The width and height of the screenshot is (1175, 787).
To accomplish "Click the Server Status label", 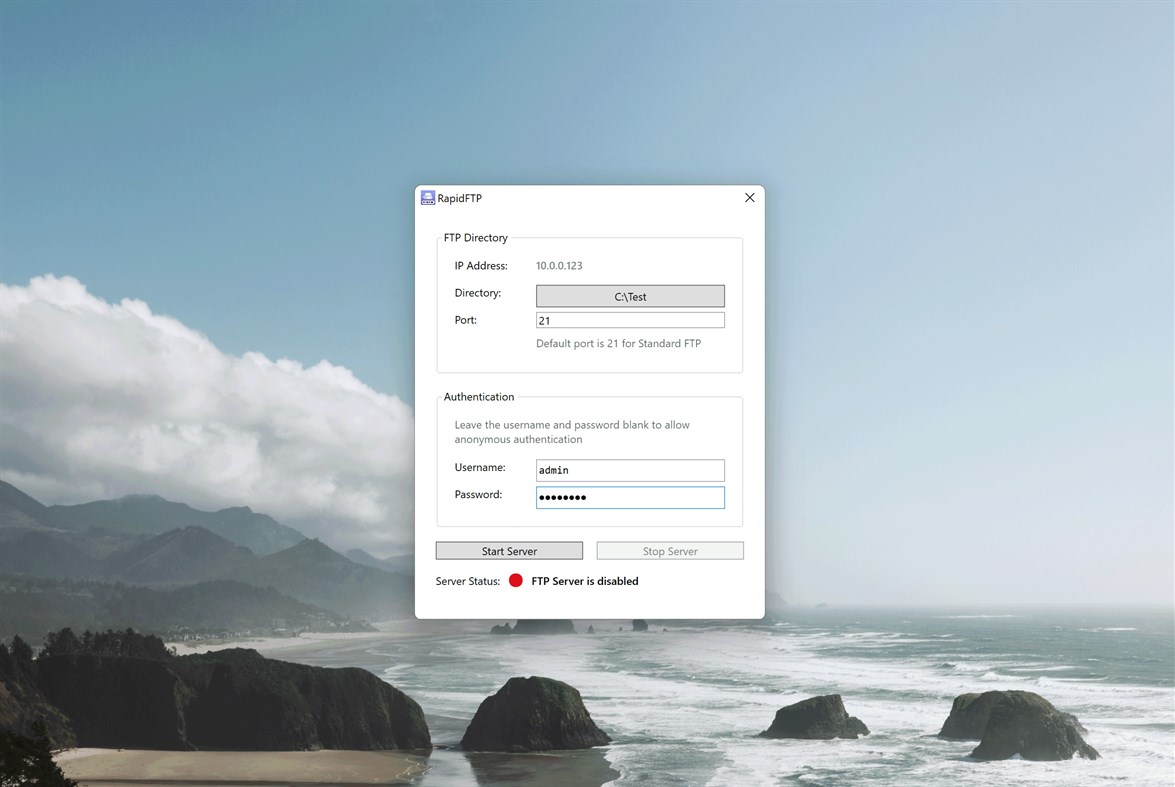I will pos(467,580).
